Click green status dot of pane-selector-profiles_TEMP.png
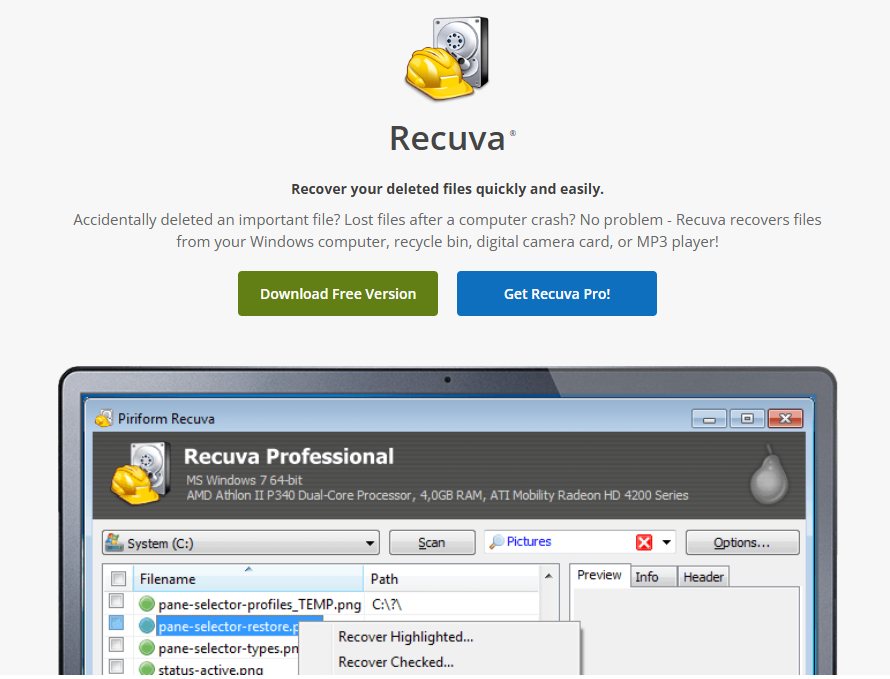Viewport: 890px width, 679px height. click(x=147, y=603)
